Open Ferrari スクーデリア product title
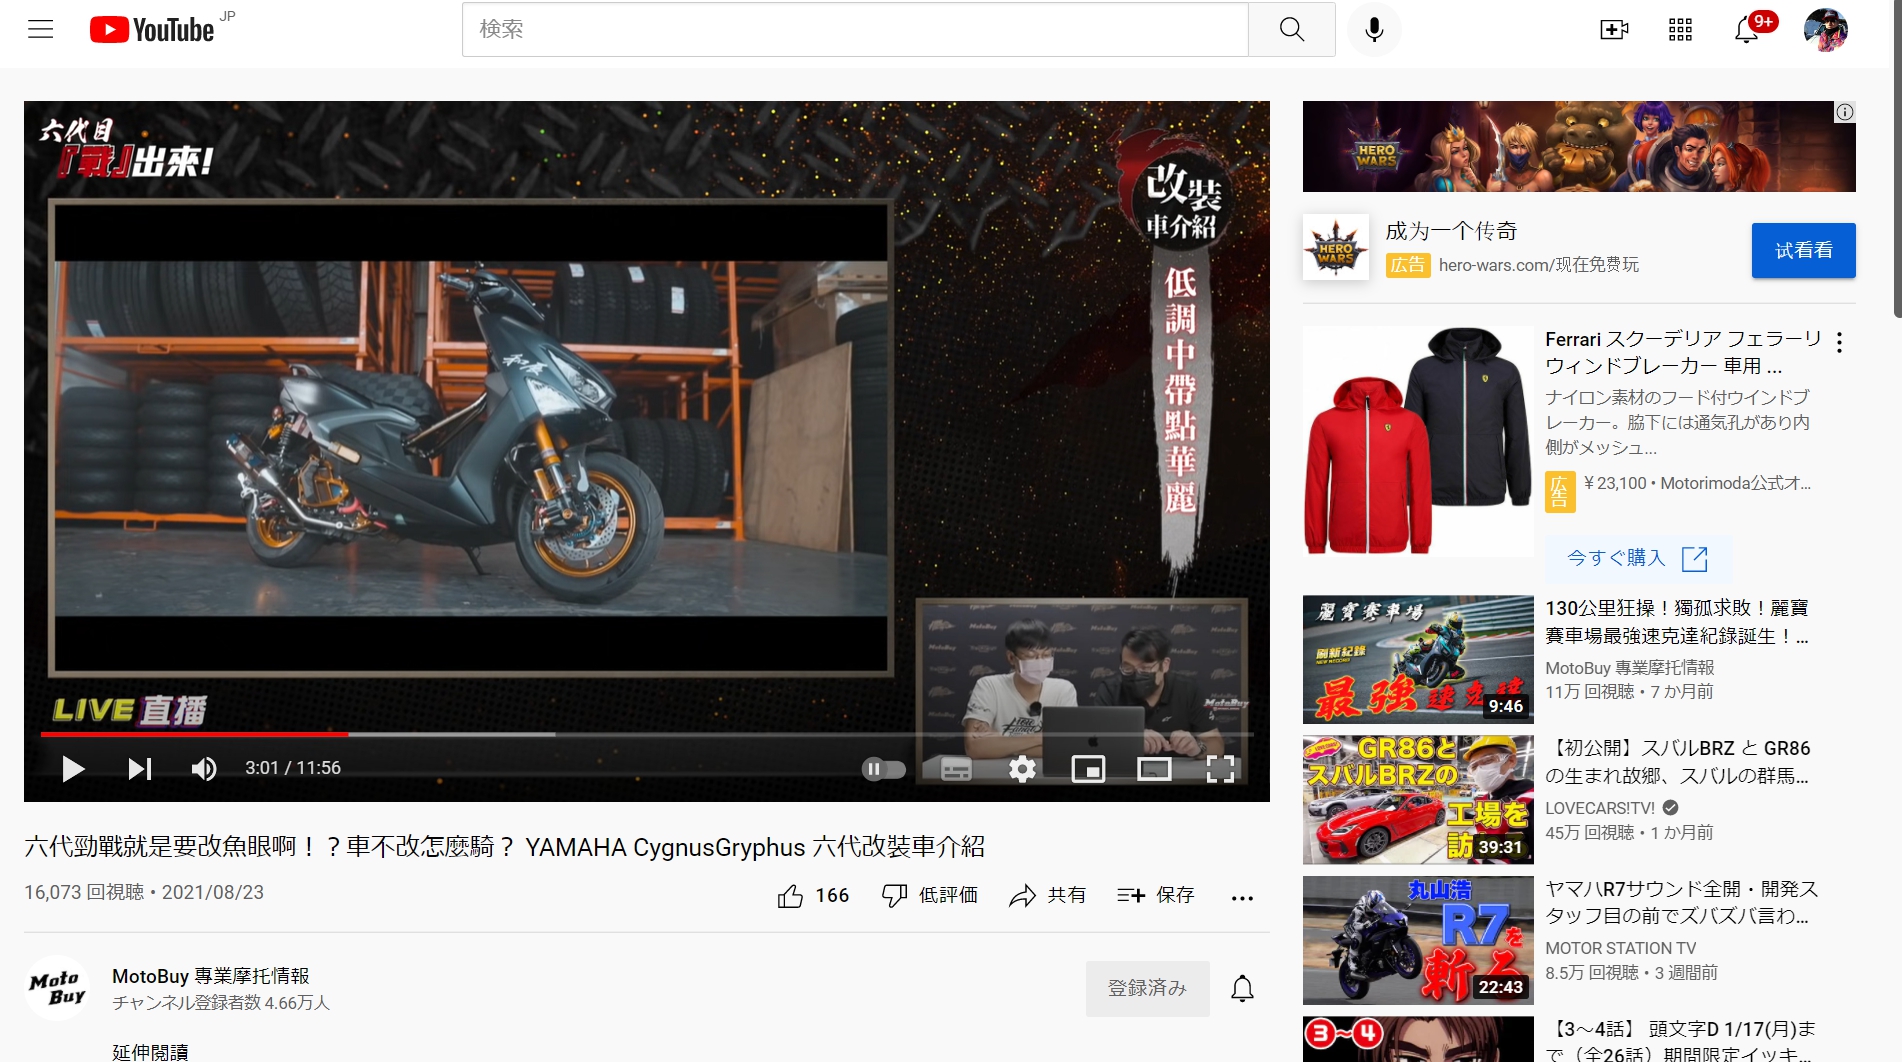This screenshot has height=1062, width=1902. (1682, 352)
